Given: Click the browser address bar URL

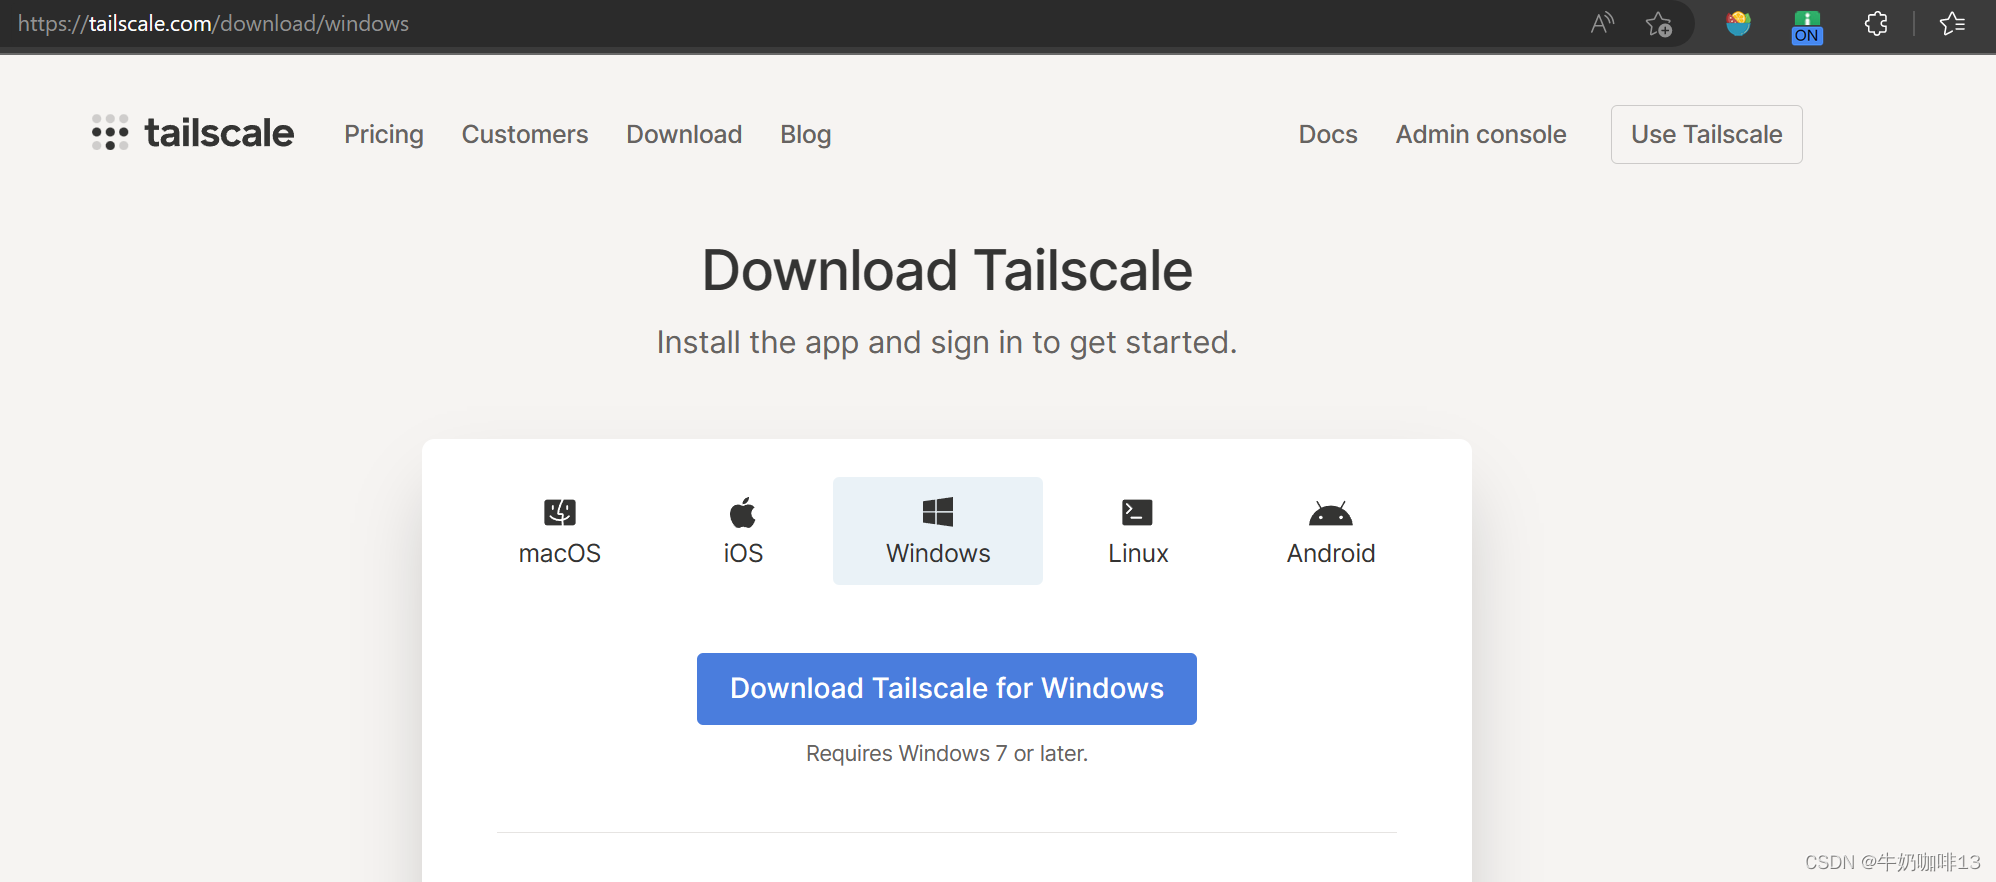Looking at the screenshot, I should 213,23.
